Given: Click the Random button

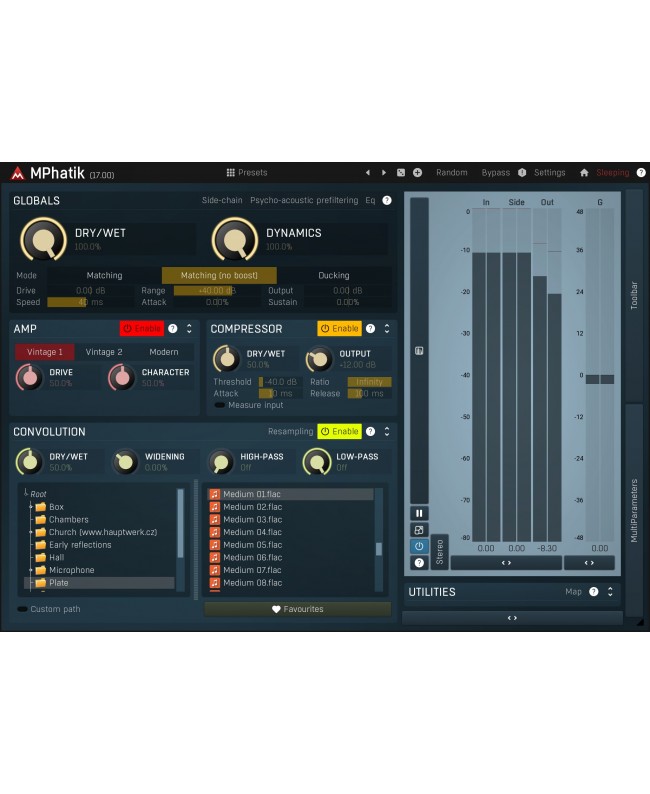Looking at the screenshot, I should click(452, 173).
